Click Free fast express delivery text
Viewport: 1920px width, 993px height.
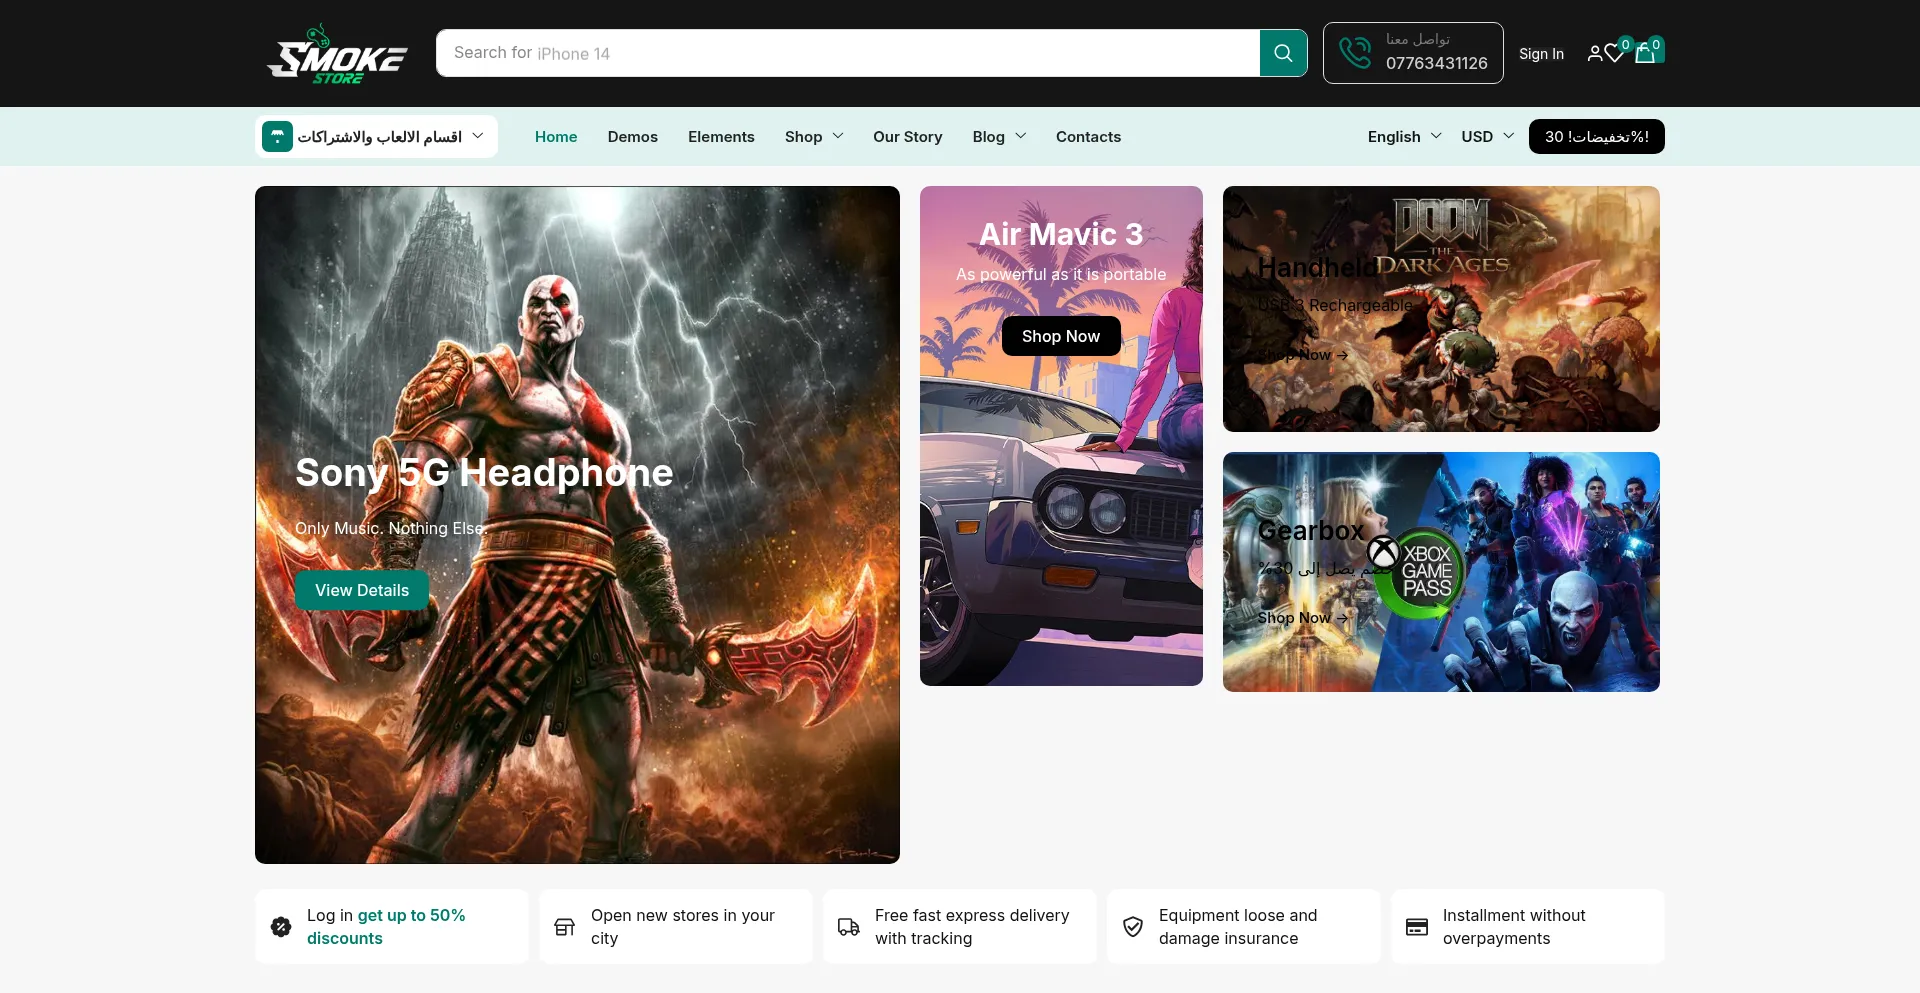click(972, 927)
